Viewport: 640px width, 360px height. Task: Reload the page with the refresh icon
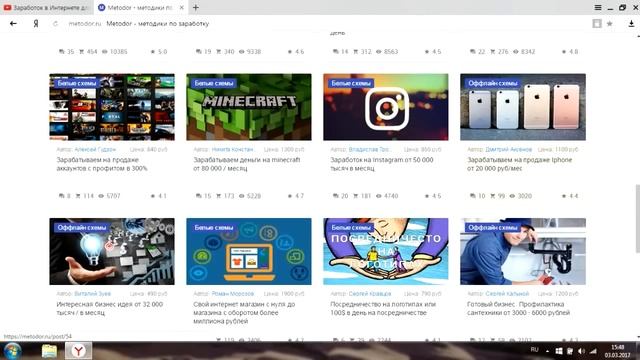coord(55,24)
